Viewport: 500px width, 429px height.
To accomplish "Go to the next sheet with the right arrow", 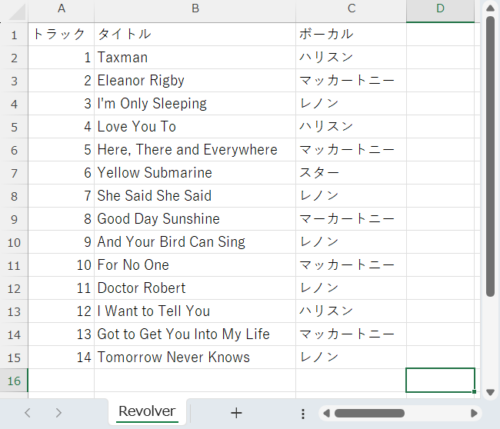I will (x=59, y=413).
